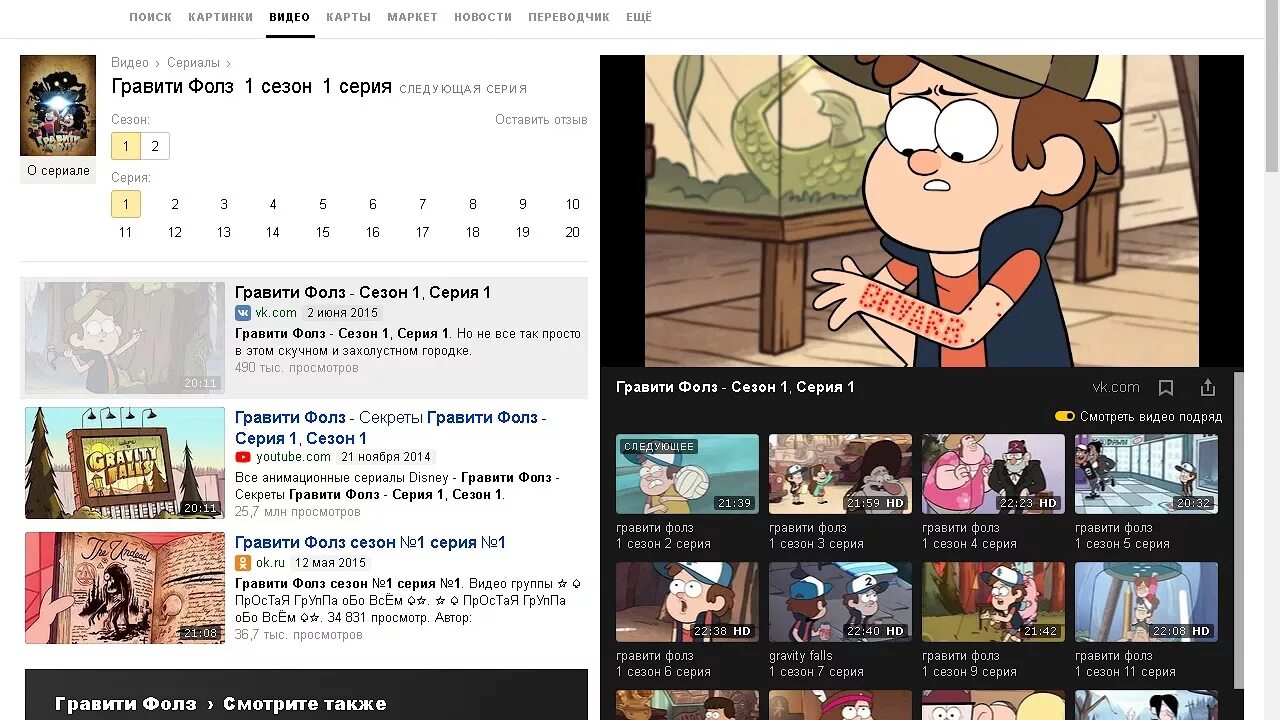The image size is (1280, 720).
Task: Open the Undead journal page thumbnail
Action: (x=125, y=588)
